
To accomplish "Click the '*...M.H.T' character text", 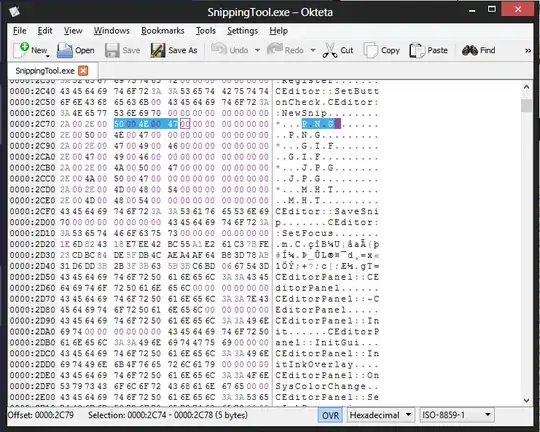I will point(304,189).
